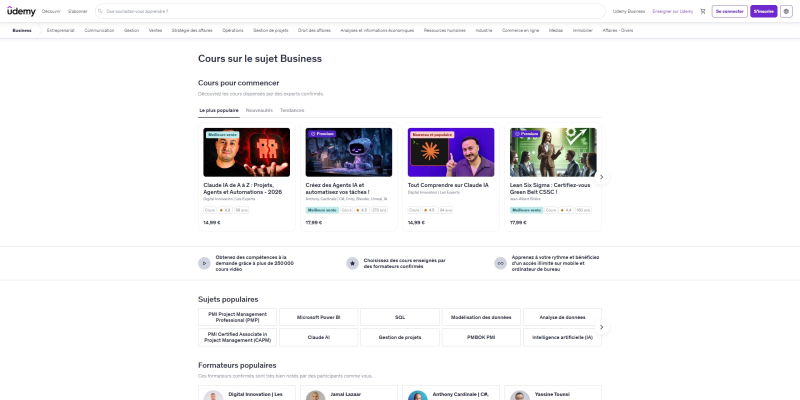Viewport: 800px width, 400px height.
Task: Select Microsoft Power BI topic
Action: click(x=318, y=317)
